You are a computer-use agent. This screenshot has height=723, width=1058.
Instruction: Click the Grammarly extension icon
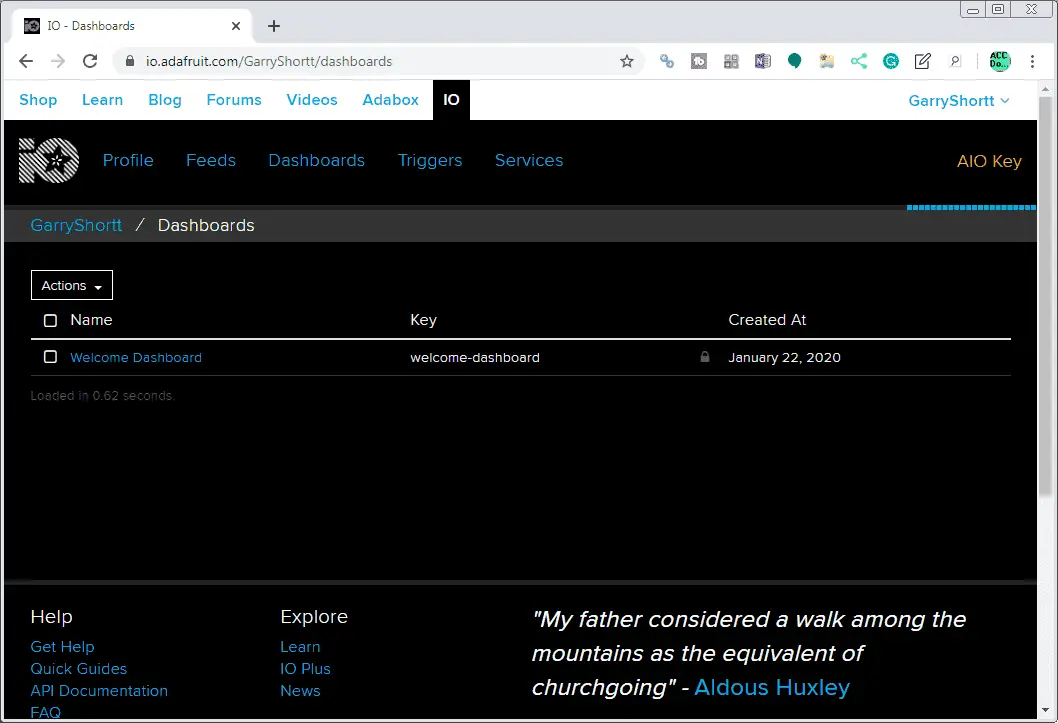click(891, 61)
